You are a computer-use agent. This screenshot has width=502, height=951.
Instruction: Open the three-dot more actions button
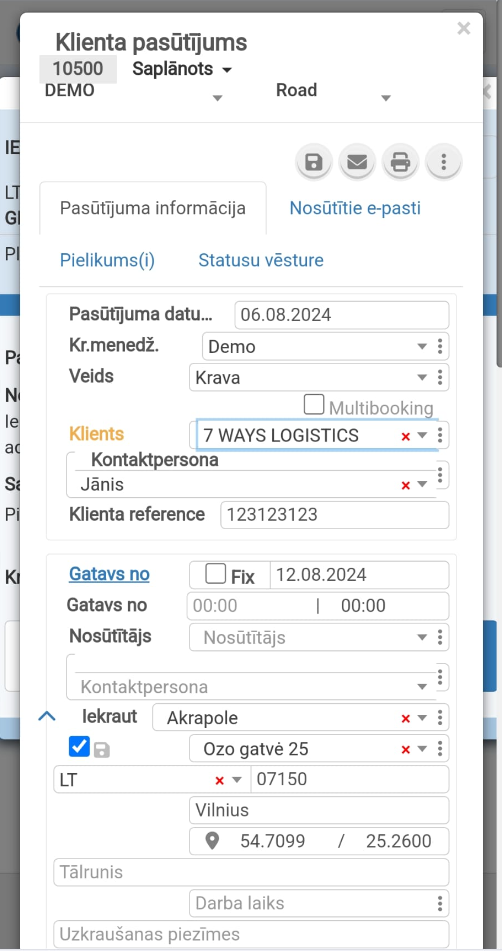pyautogui.click(x=444, y=162)
